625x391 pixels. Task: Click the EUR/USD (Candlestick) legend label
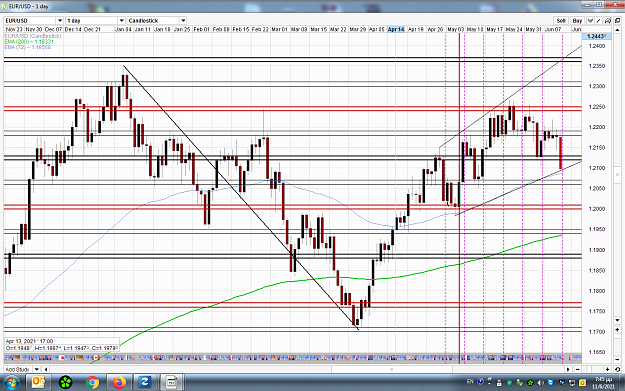tap(33, 36)
